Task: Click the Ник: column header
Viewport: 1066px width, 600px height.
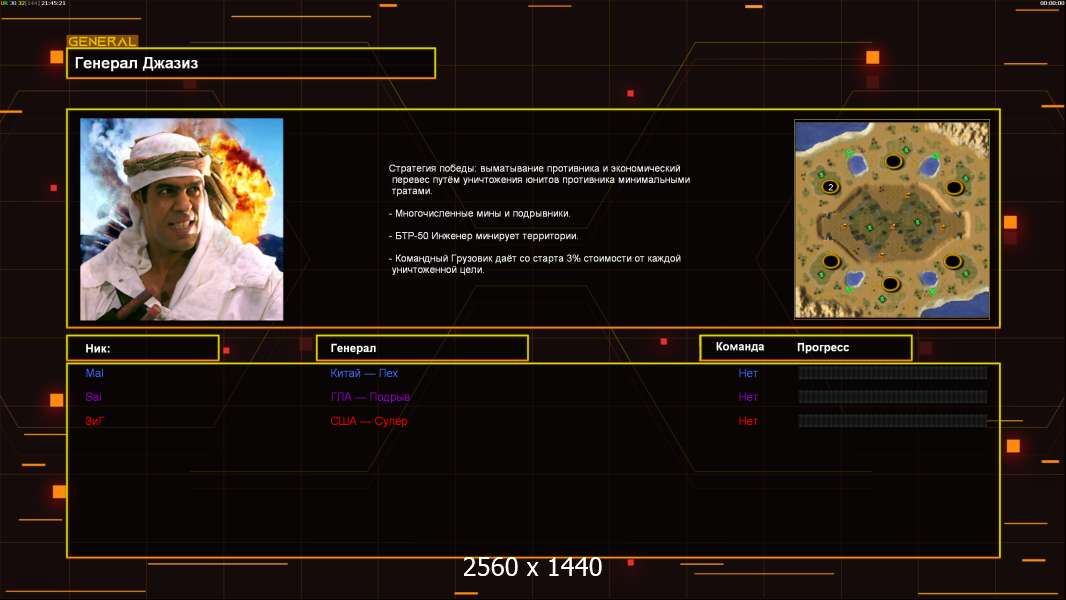Action: pos(142,348)
